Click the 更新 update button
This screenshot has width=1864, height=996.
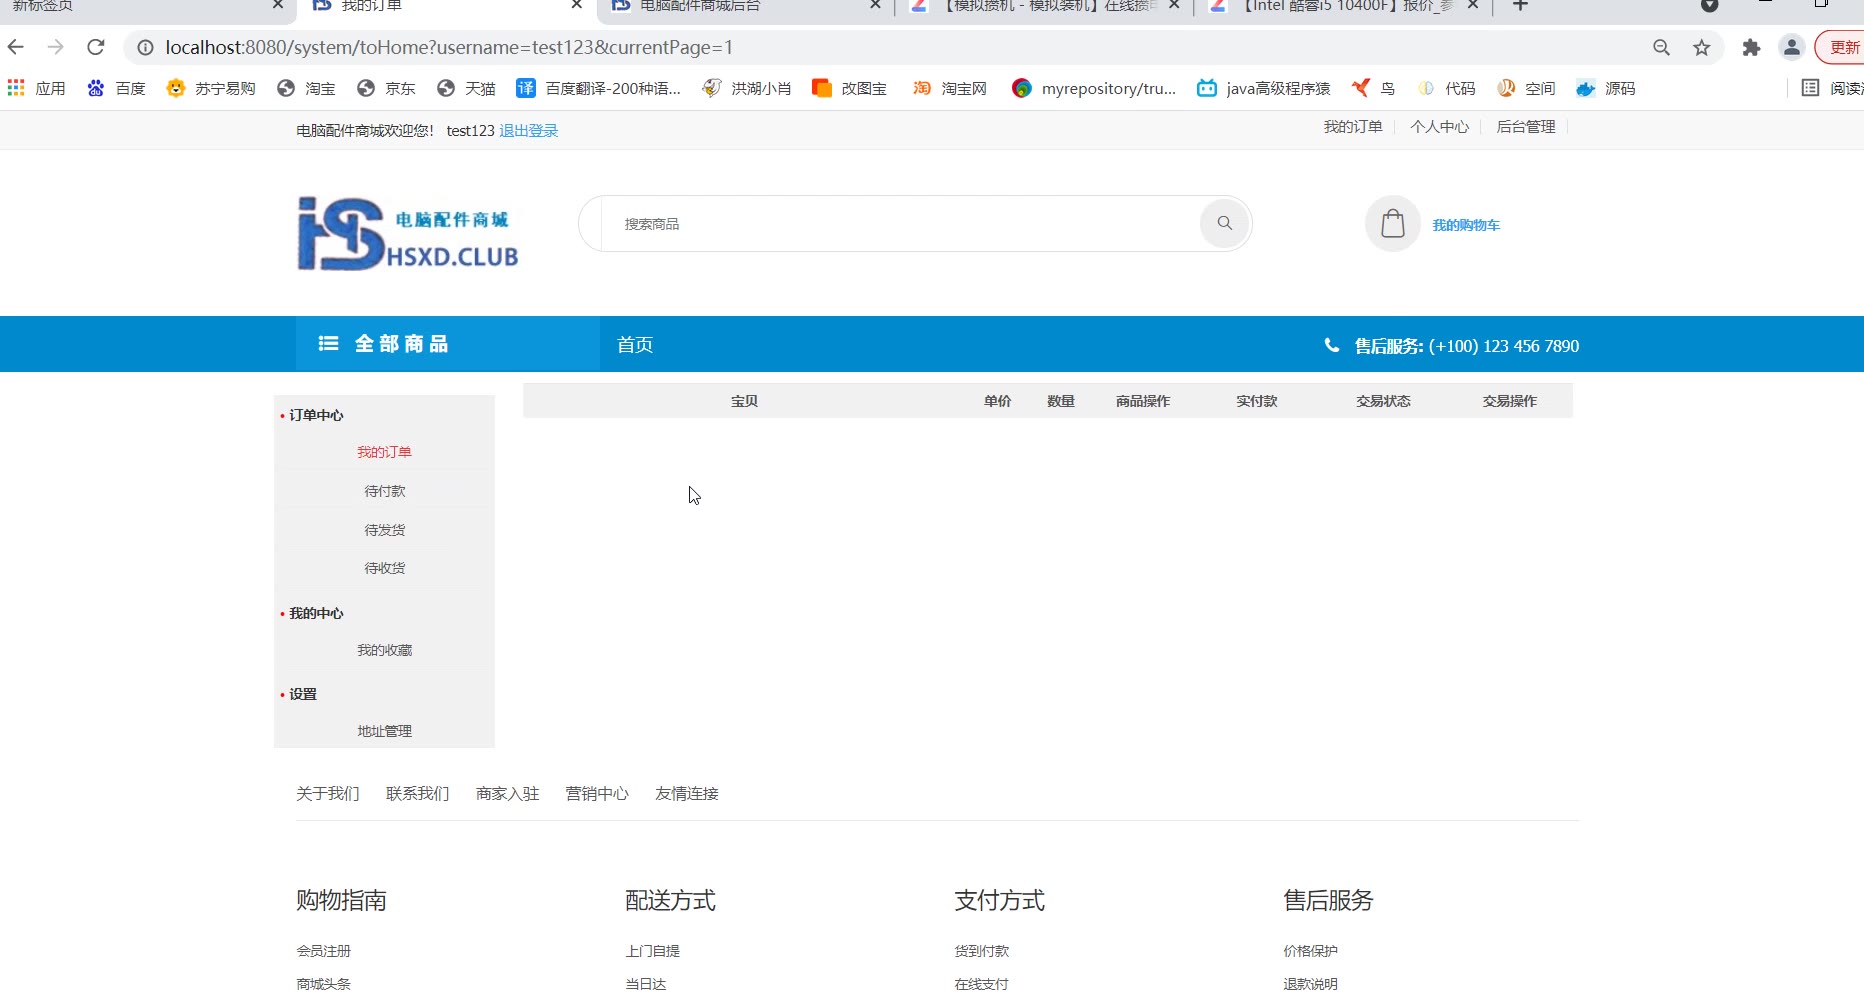click(x=1840, y=47)
